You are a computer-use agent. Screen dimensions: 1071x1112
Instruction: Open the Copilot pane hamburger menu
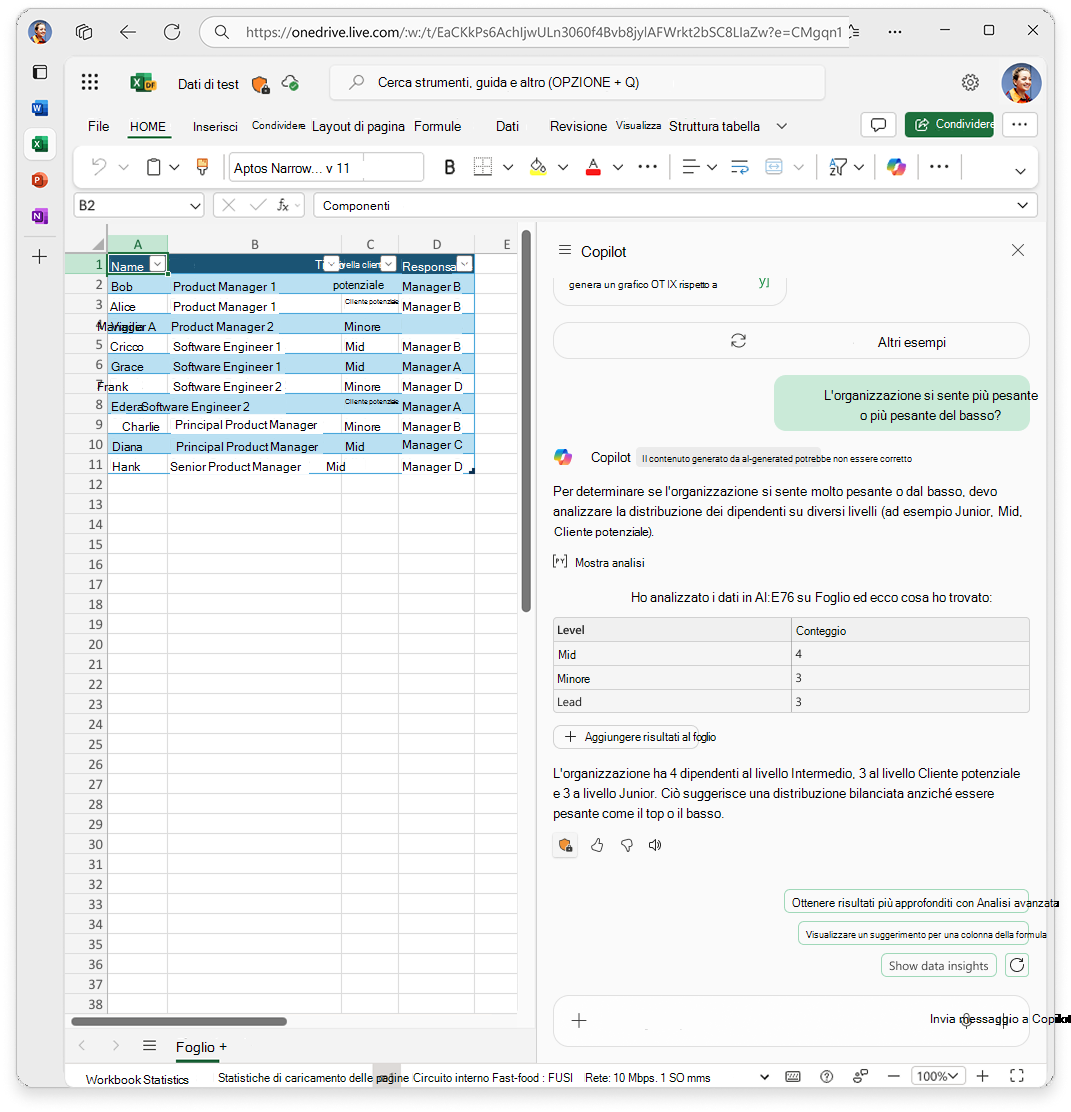[565, 250]
